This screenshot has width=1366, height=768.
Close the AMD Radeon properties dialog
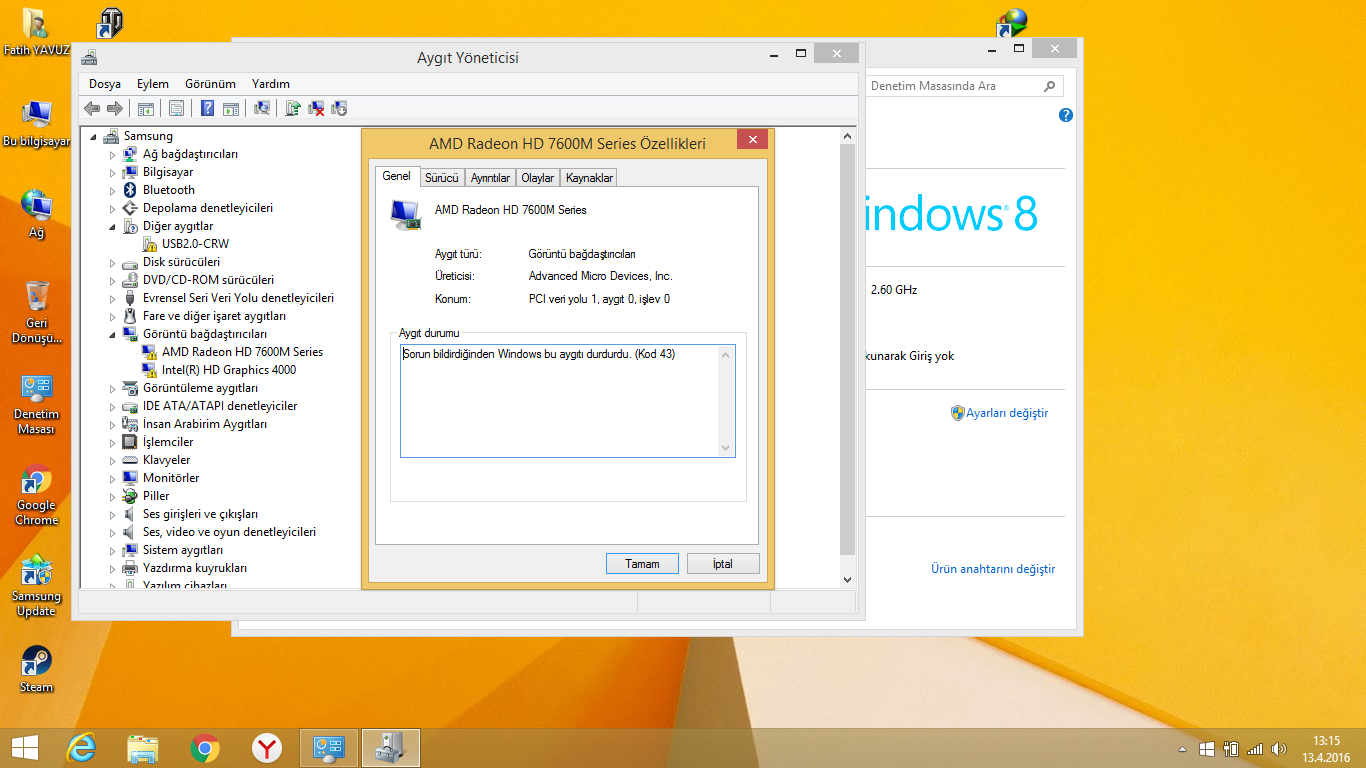coord(752,140)
